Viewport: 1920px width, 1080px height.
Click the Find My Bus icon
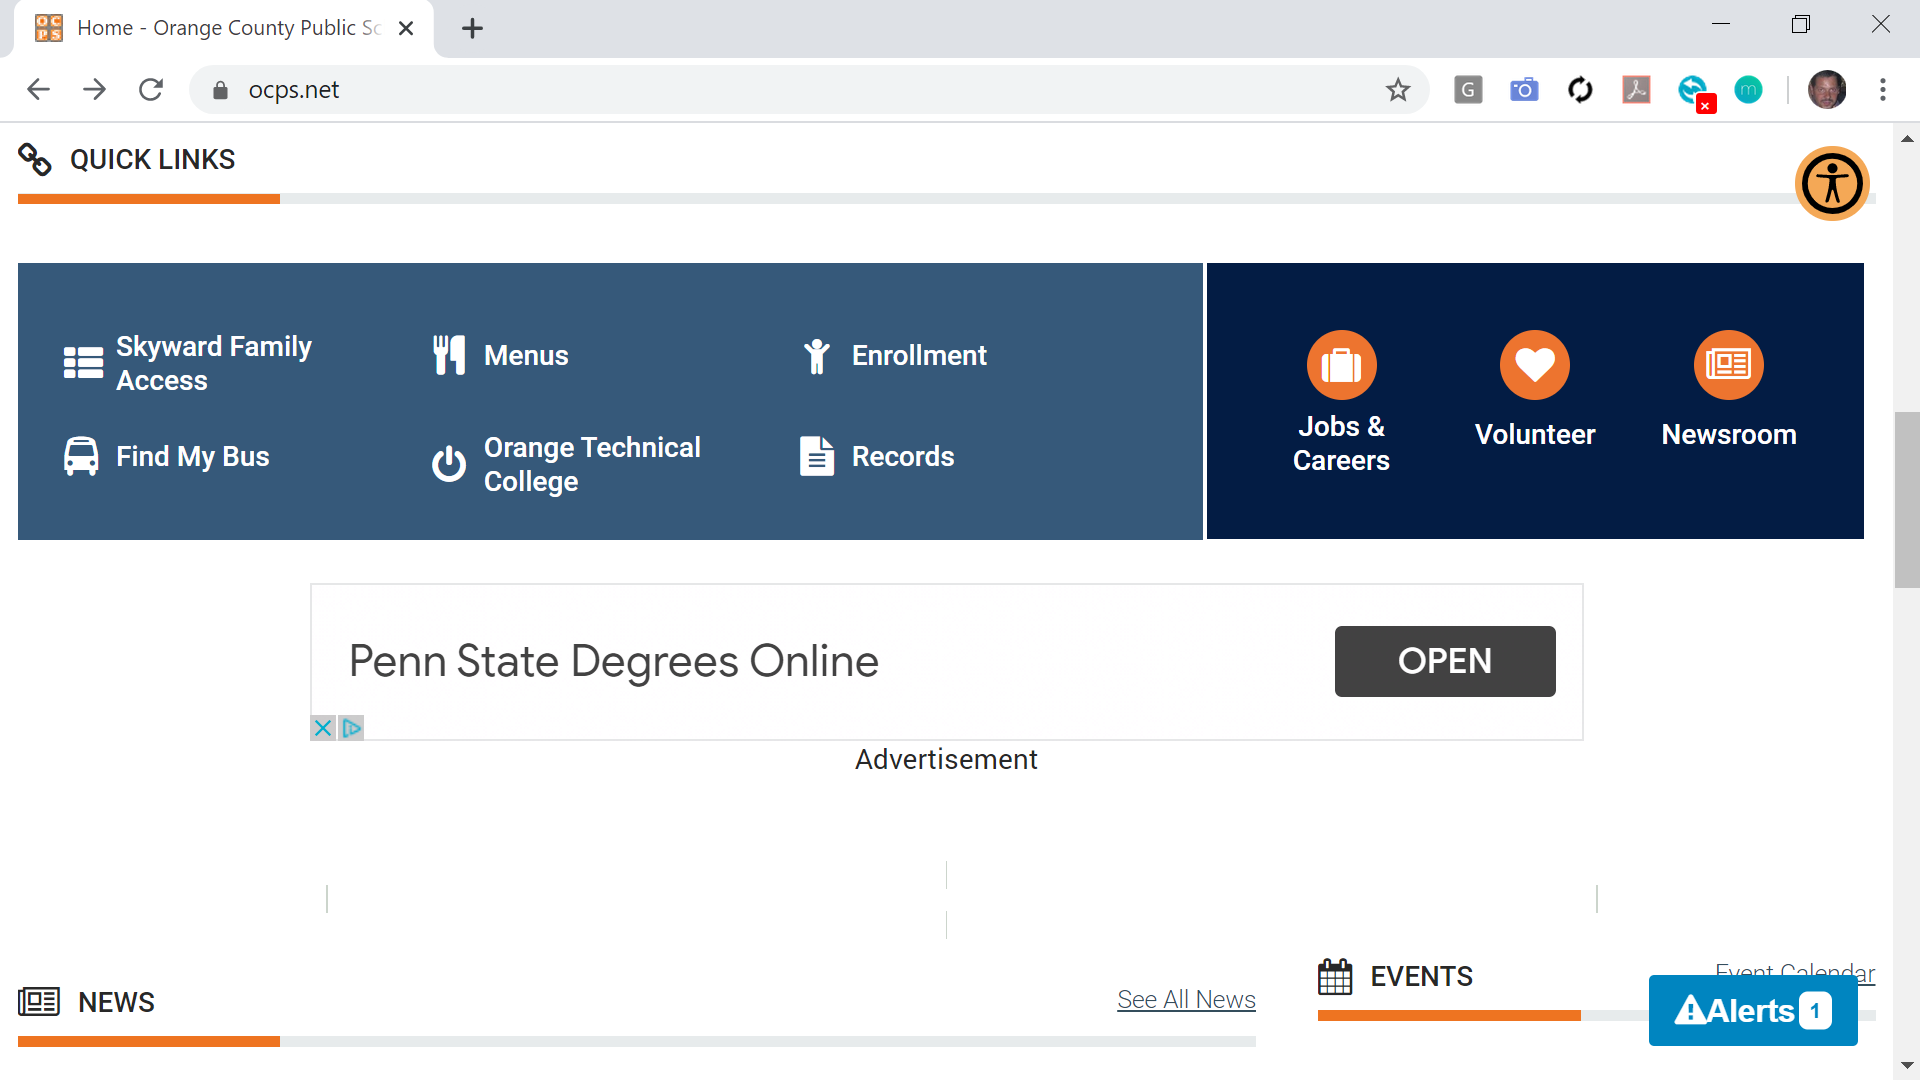coord(81,456)
